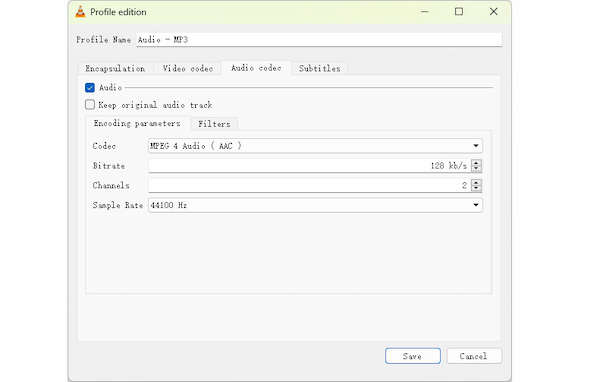Minimize the Profile edition window
This screenshot has height=382, width=600.
(425, 11)
